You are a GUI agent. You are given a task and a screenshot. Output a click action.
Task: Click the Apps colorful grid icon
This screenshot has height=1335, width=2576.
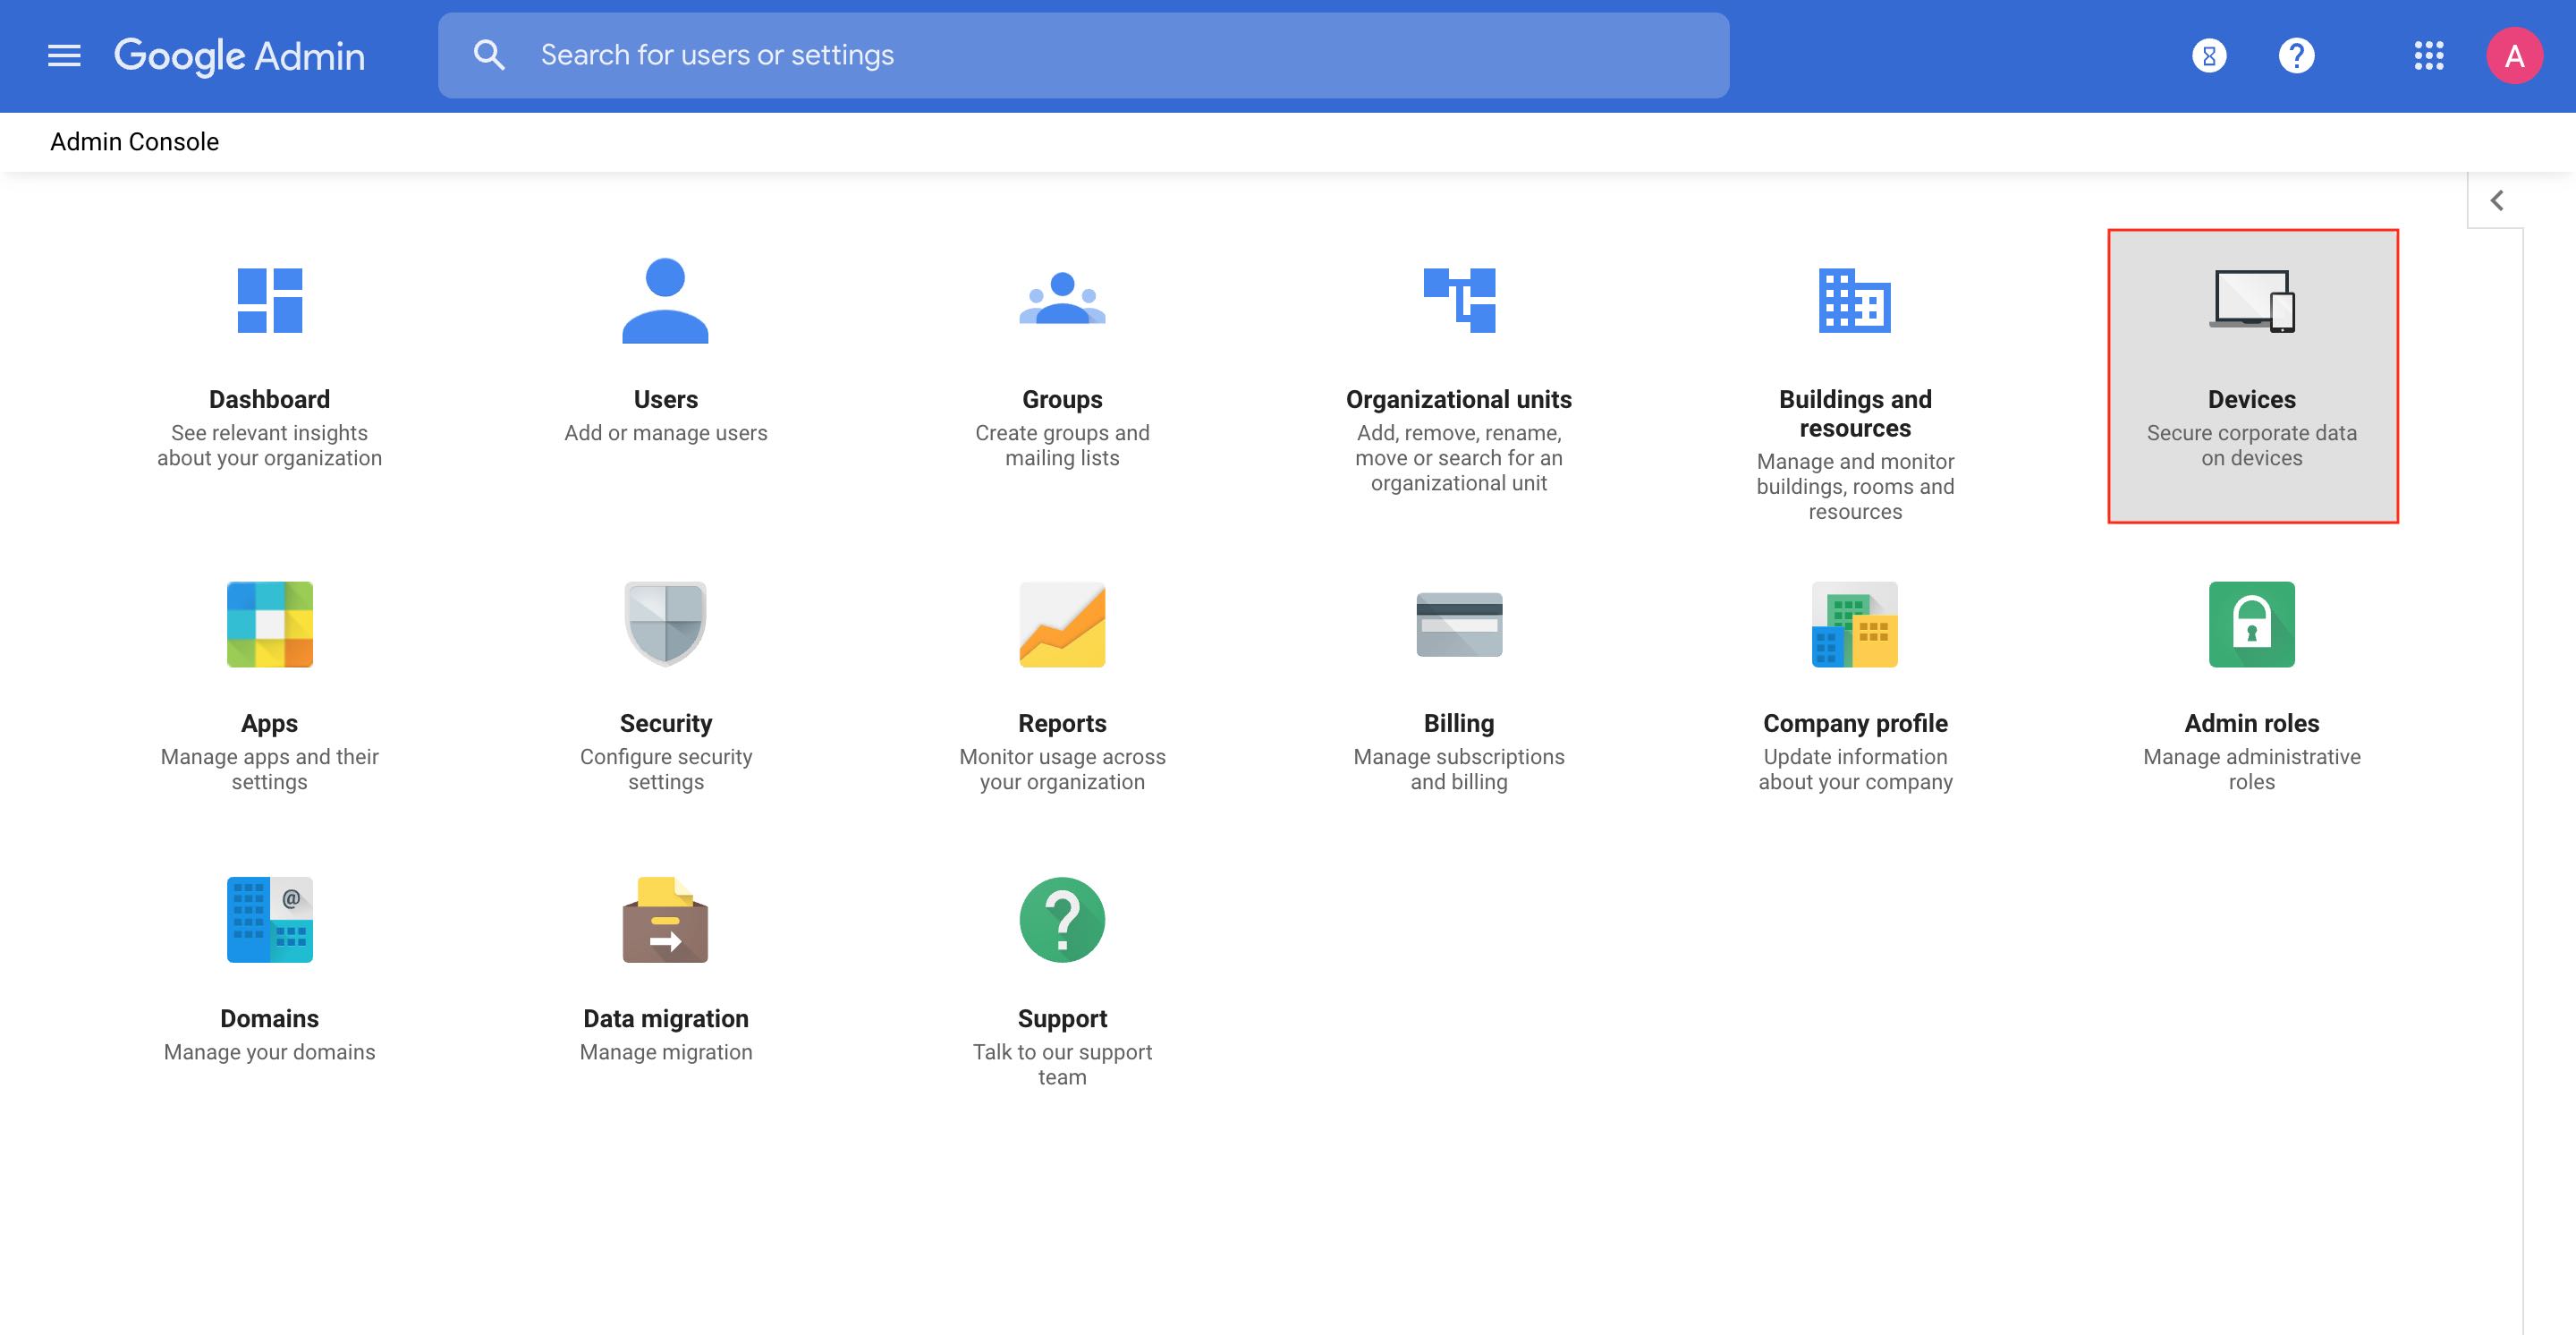[x=269, y=624]
